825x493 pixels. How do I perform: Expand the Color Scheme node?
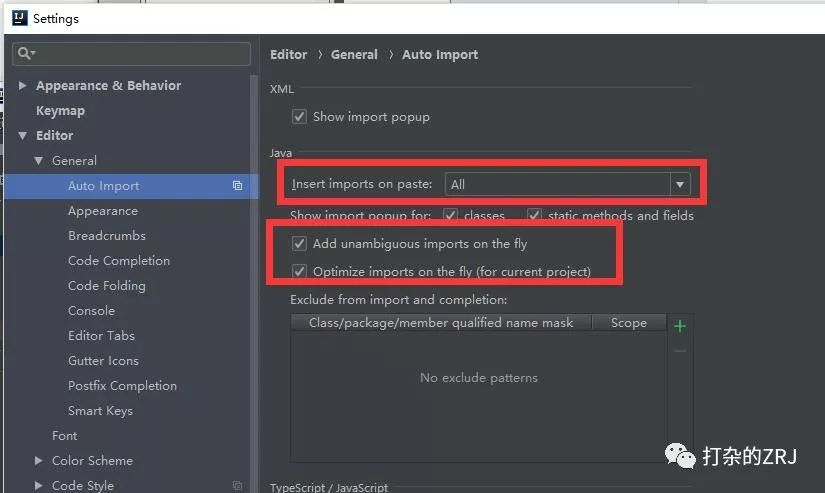(x=38, y=460)
